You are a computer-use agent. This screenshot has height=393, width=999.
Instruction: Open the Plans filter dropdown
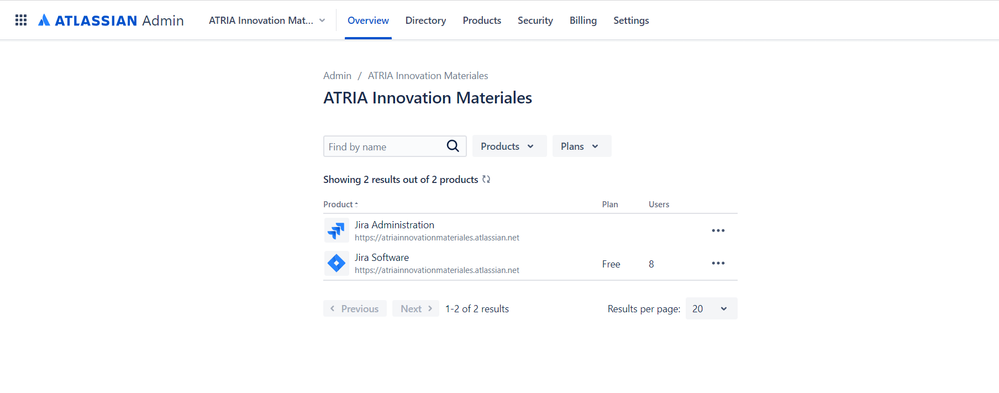point(582,146)
